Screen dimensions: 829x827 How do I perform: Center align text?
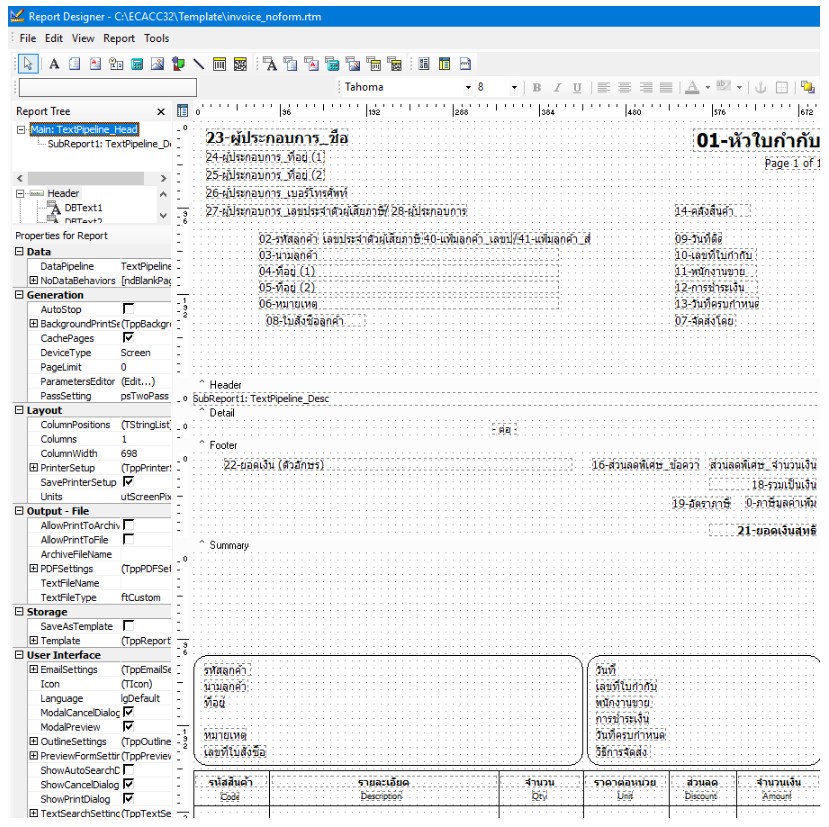point(624,87)
